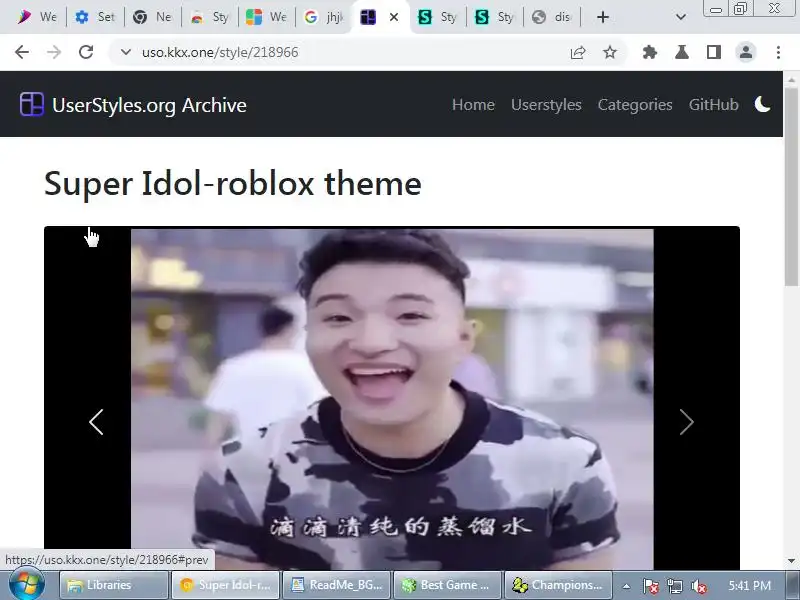Toggle dark mode with moon icon
Viewport: 800px width, 600px height.
tap(762, 104)
